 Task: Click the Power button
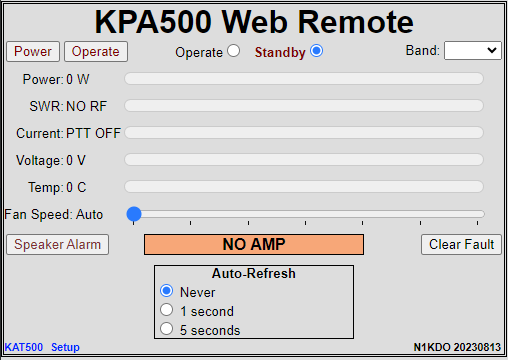(33, 51)
